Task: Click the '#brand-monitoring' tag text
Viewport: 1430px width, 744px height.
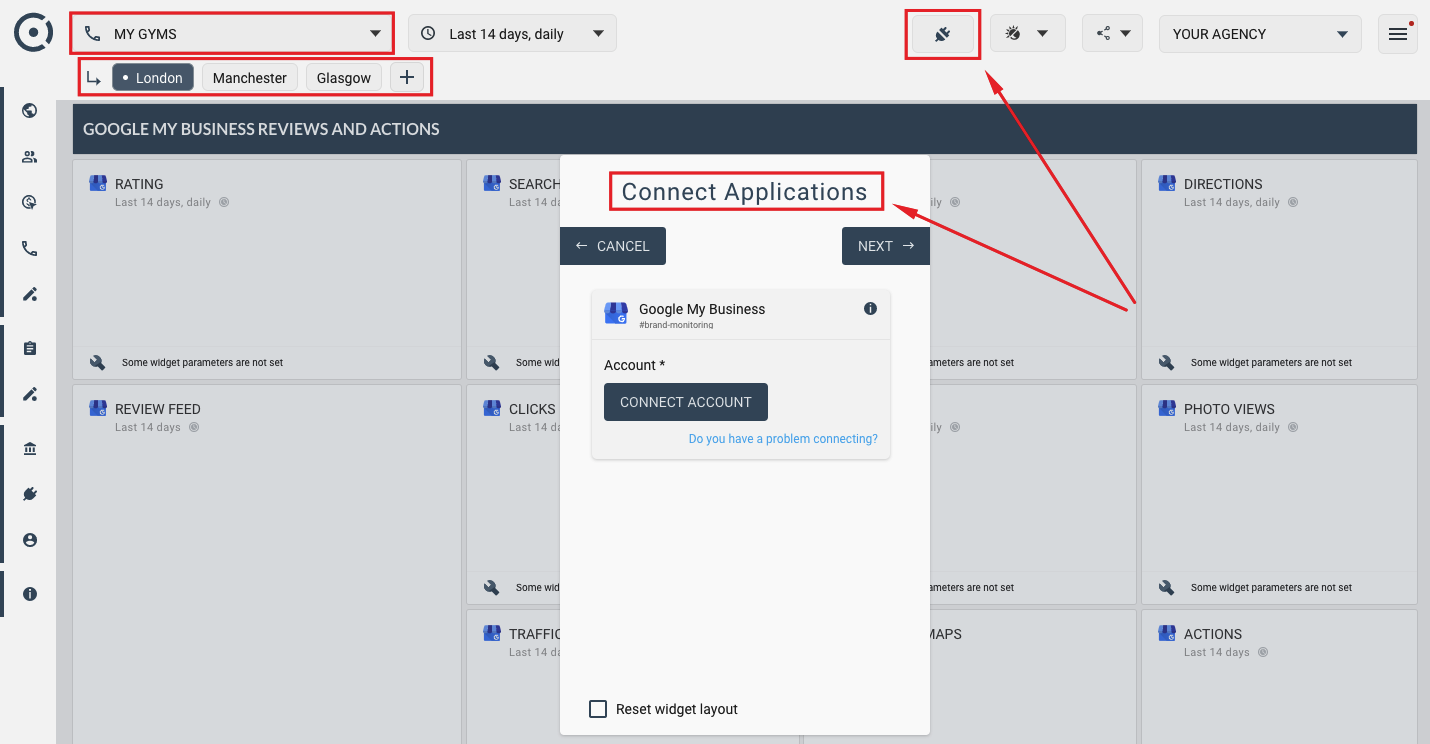Action: tap(676, 325)
